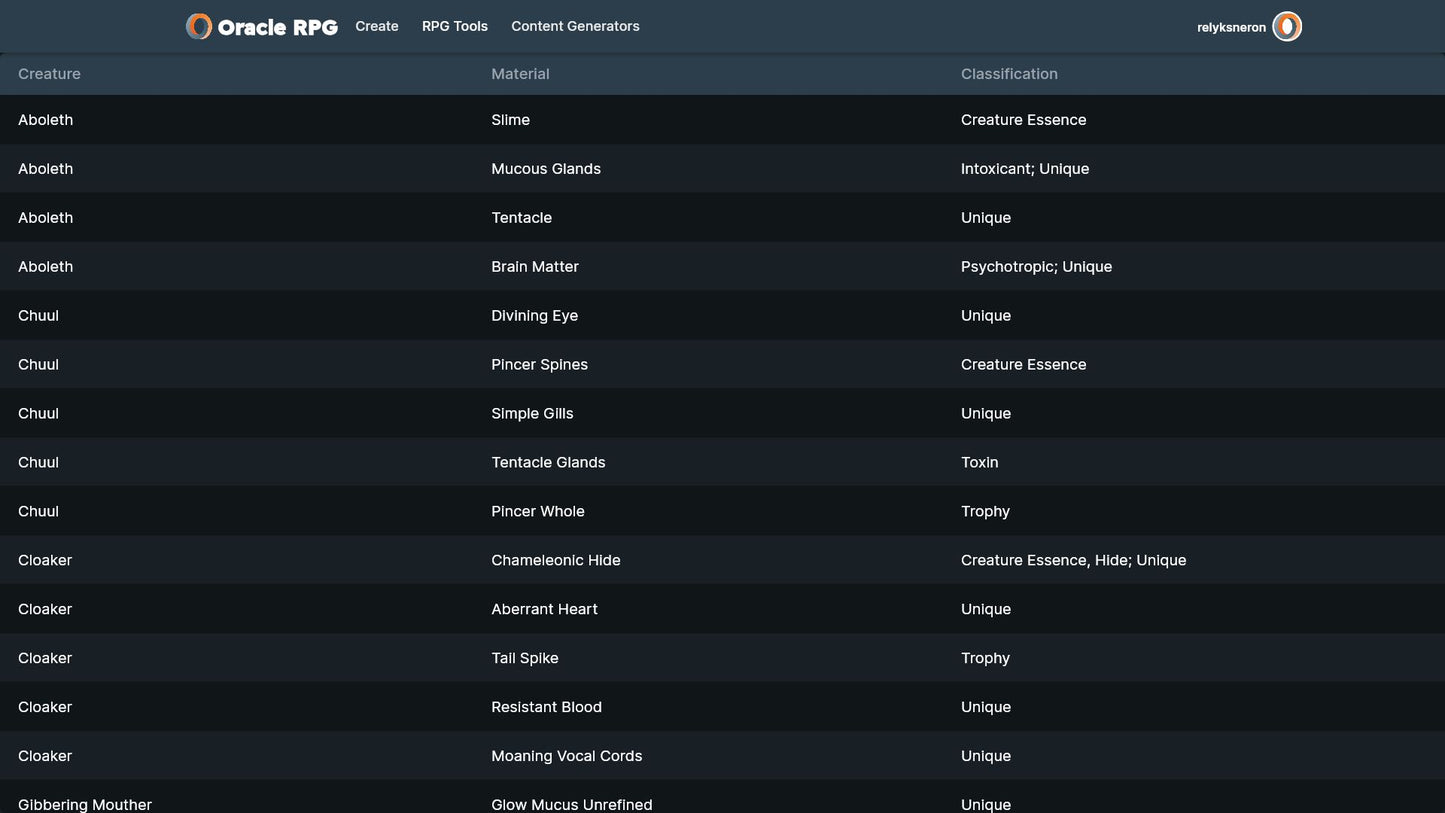The width and height of the screenshot is (1445, 813).
Task: Click the Oracle RPG site title
Action: (277, 28)
